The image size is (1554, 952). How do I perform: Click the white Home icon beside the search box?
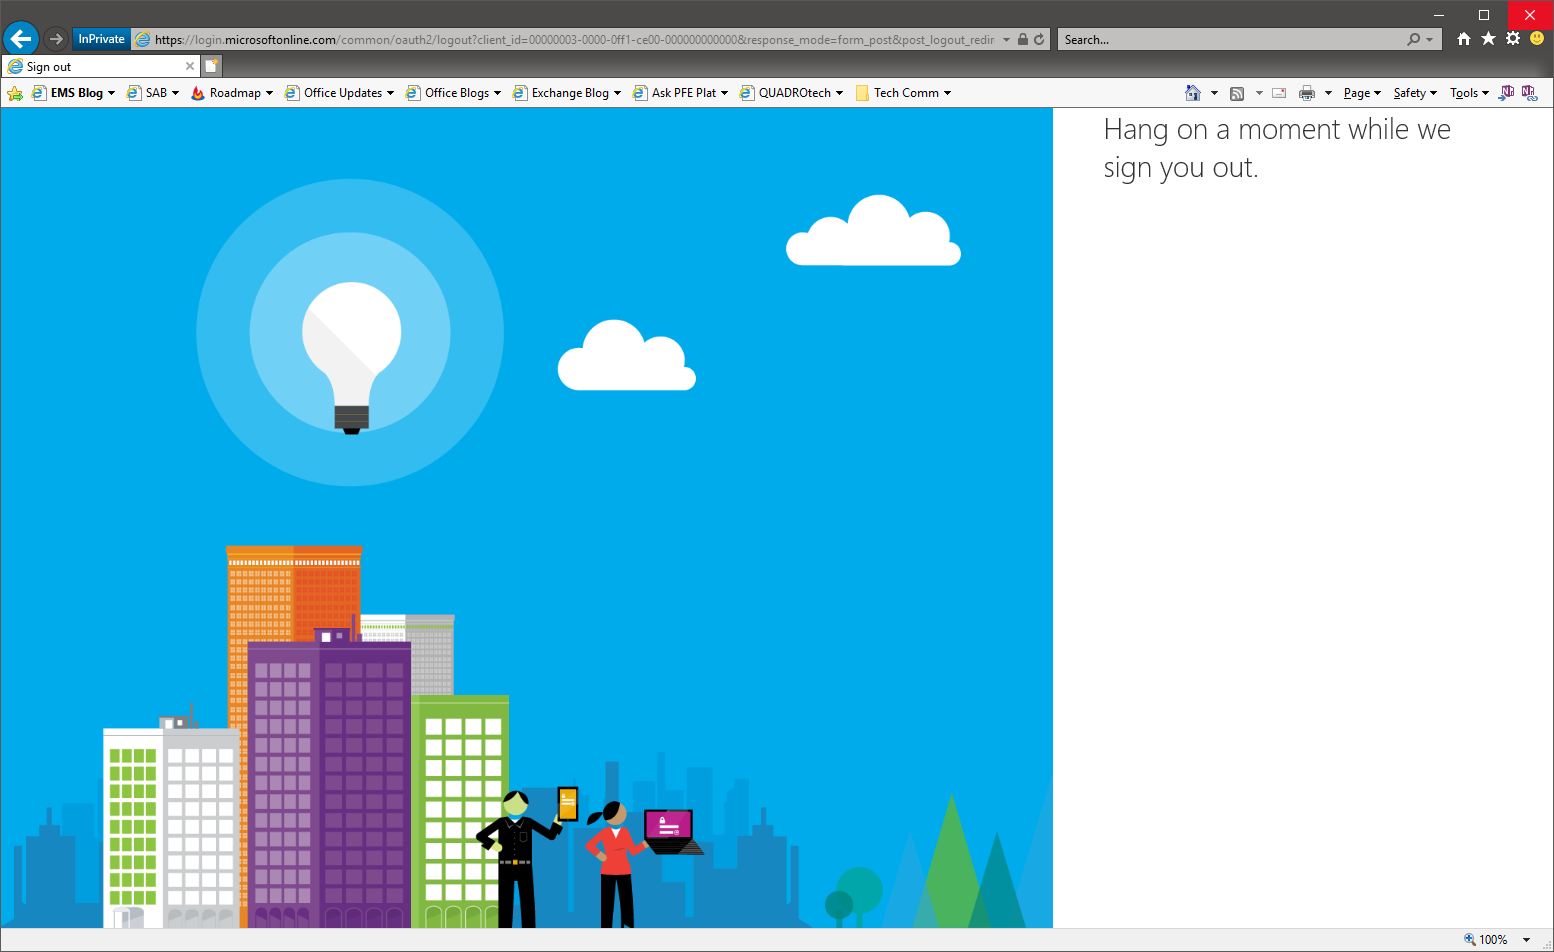(x=1464, y=39)
